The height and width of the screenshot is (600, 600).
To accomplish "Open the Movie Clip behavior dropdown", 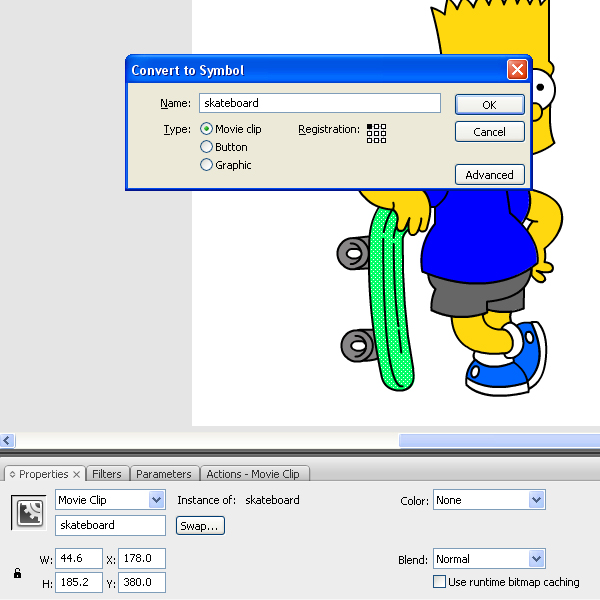I will (x=110, y=500).
